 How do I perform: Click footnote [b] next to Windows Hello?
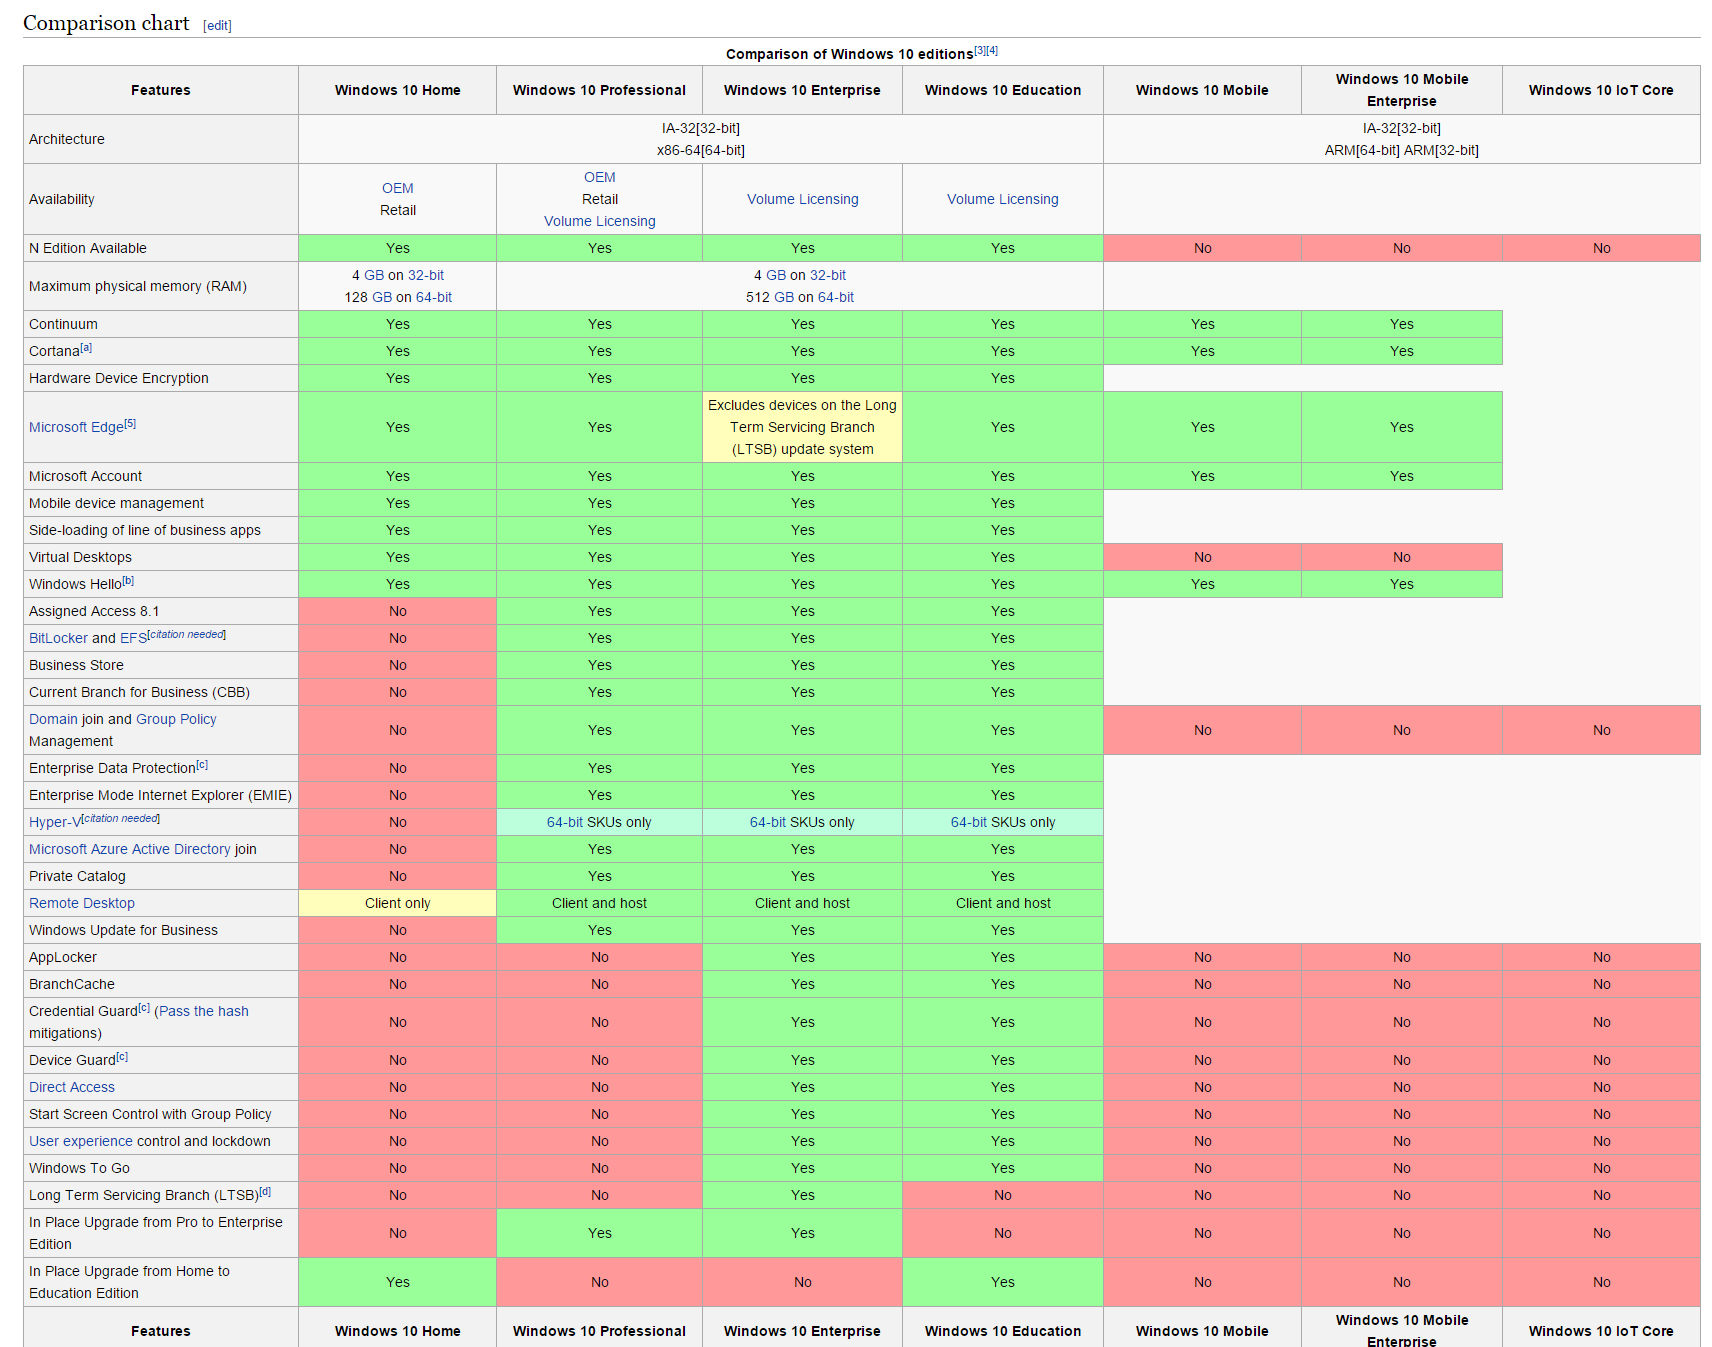point(128,580)
